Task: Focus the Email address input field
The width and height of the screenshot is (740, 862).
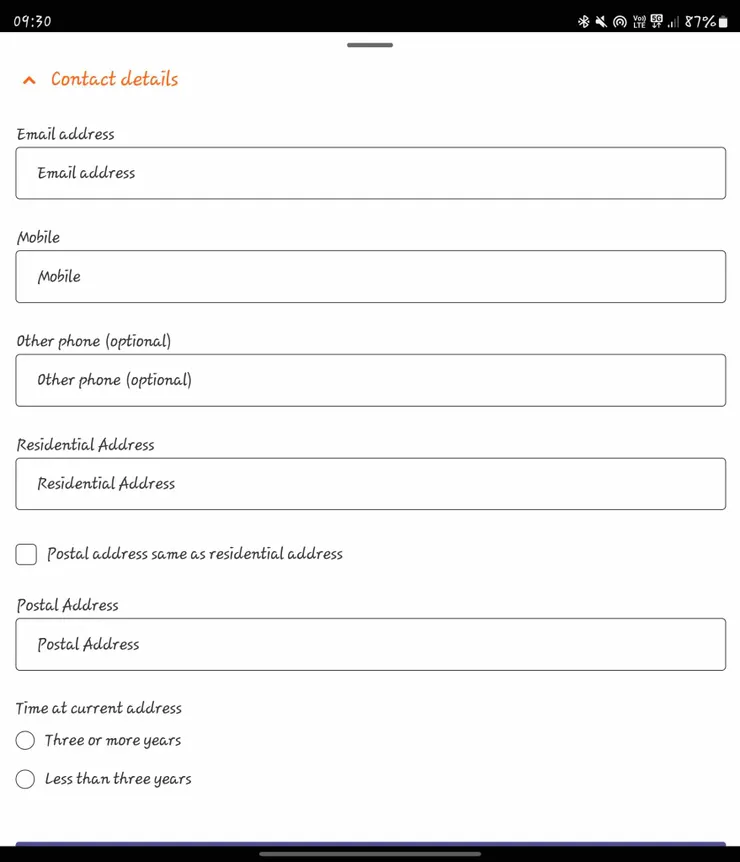Action: click(370, 173)
